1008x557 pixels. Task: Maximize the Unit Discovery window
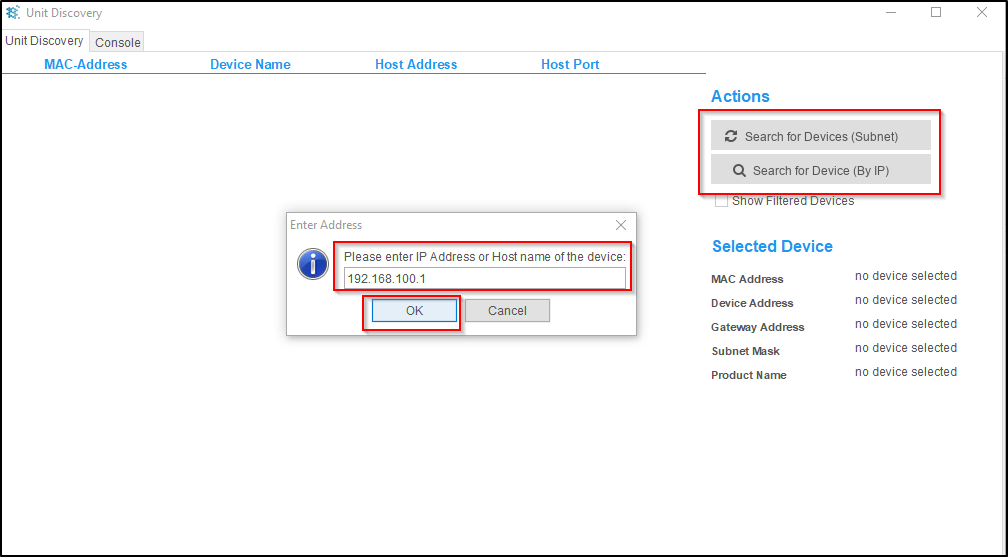point(936,13)
